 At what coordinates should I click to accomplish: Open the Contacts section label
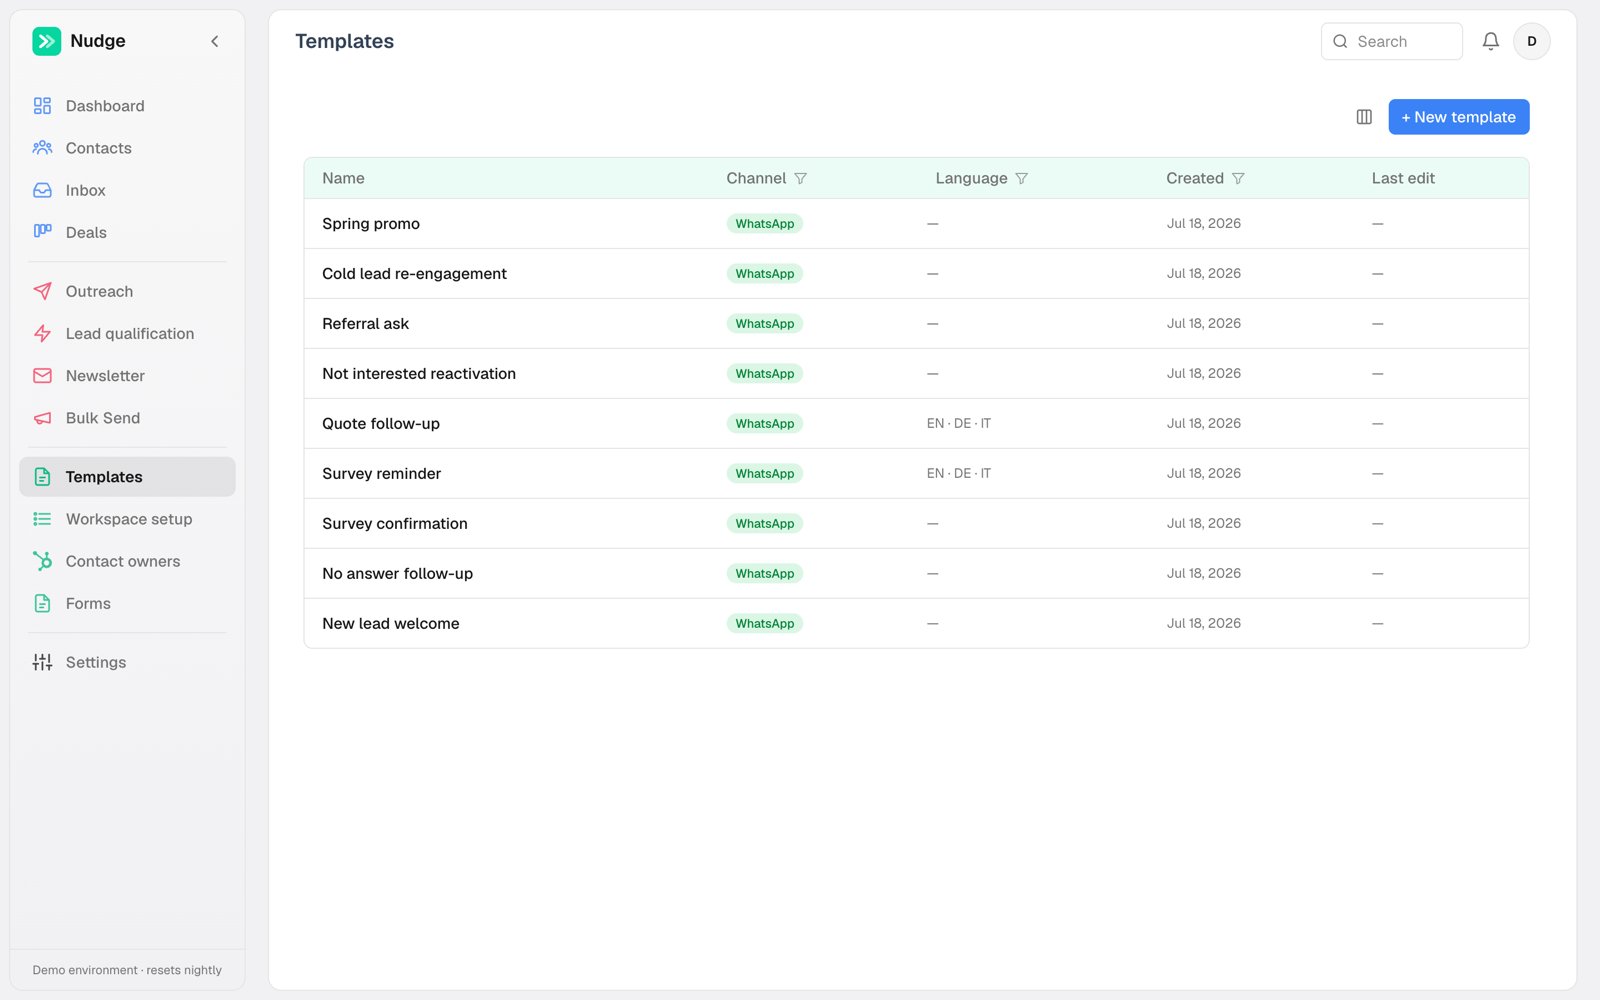[x=98, y=148]
